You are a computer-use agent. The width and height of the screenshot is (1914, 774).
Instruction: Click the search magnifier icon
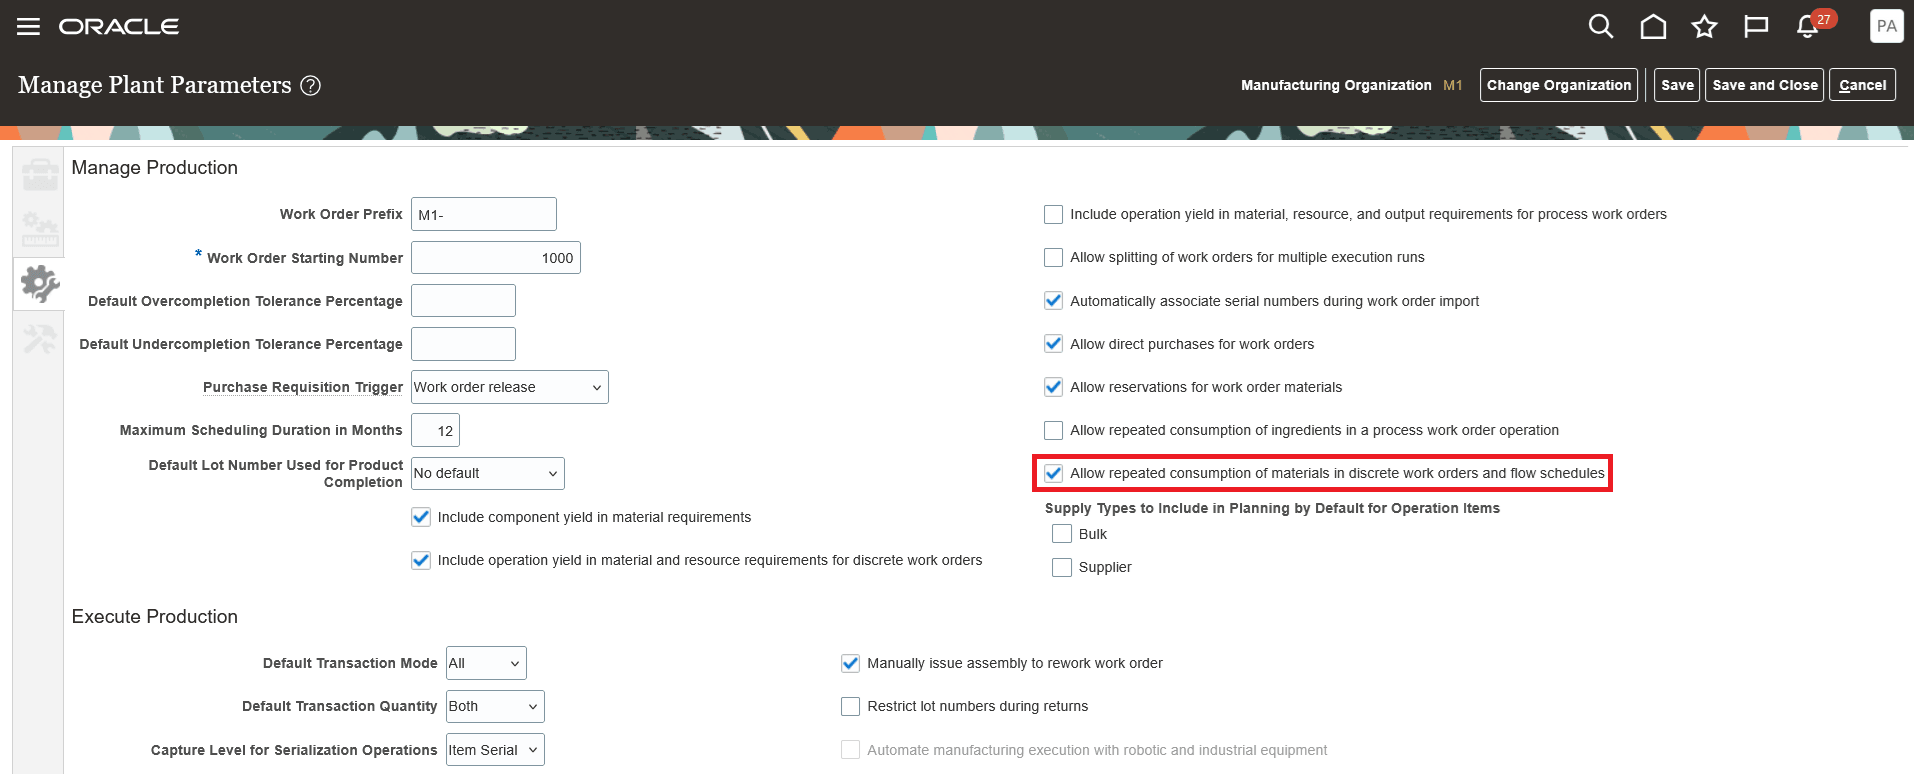pos(1600,27)
